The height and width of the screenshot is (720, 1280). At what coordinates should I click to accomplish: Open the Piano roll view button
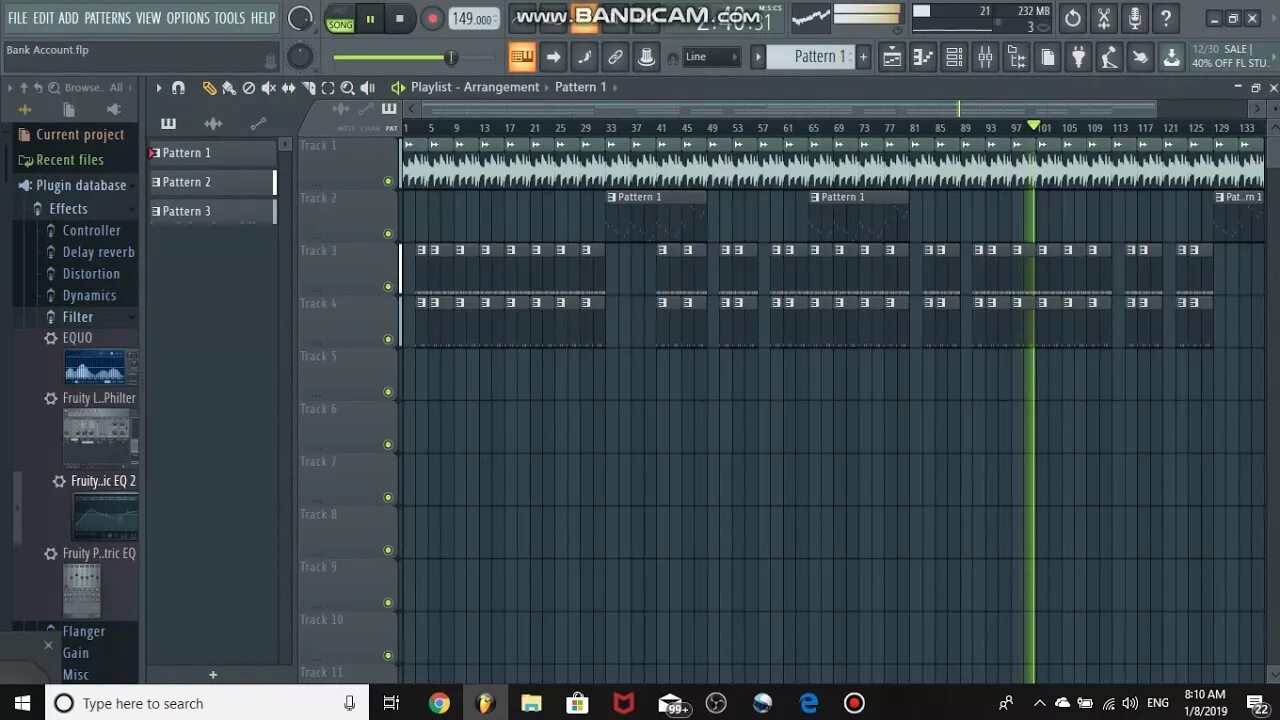(x=923, y=57)
